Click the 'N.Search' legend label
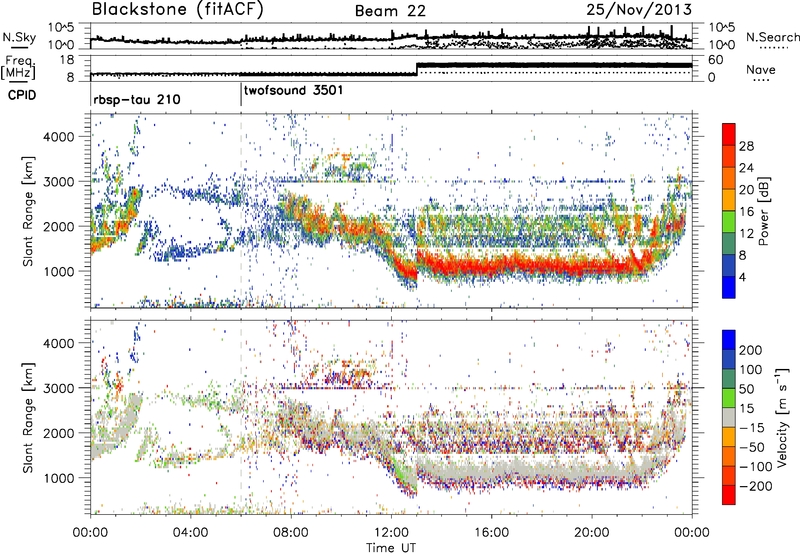 point(772,37)
